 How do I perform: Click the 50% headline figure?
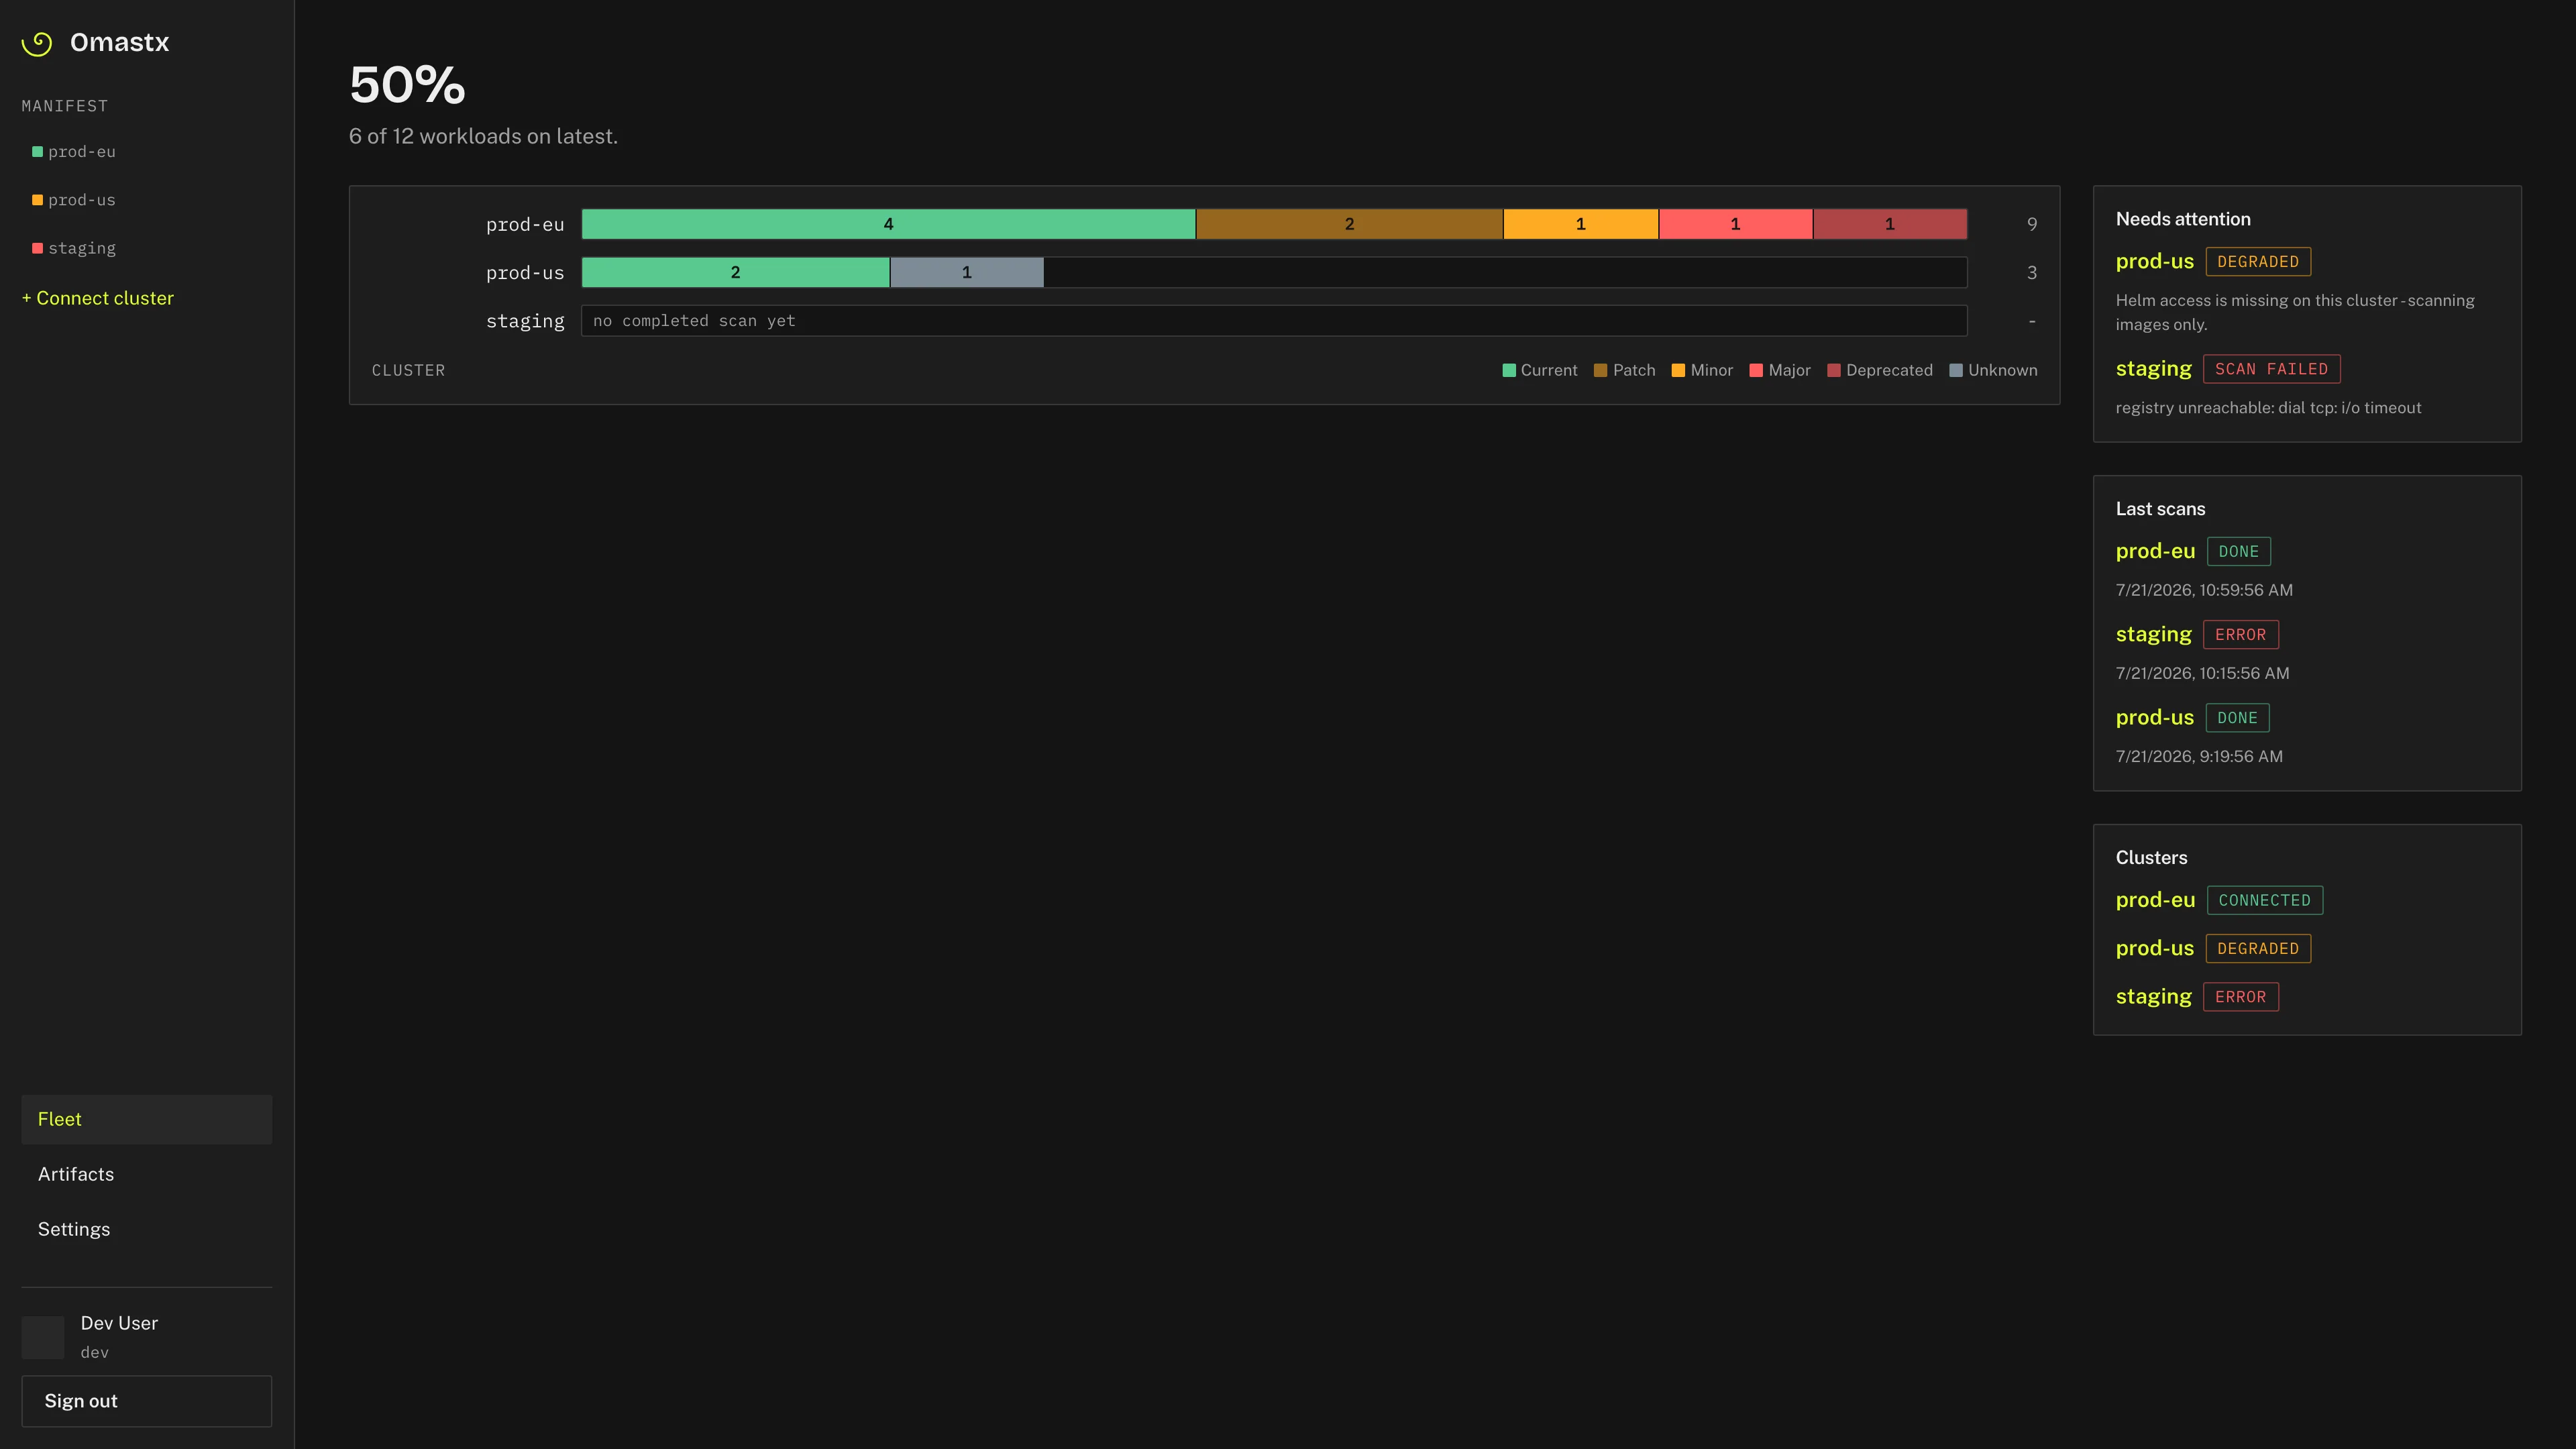(407, 85)
